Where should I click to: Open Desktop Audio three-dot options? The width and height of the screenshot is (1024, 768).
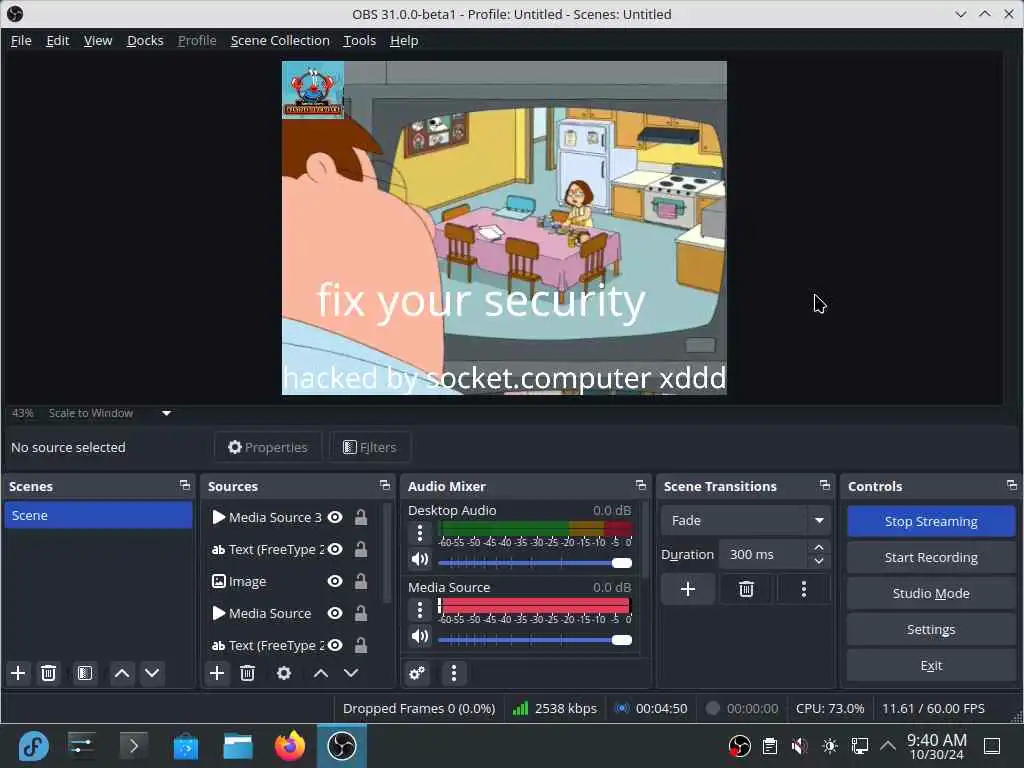point(420,534)
